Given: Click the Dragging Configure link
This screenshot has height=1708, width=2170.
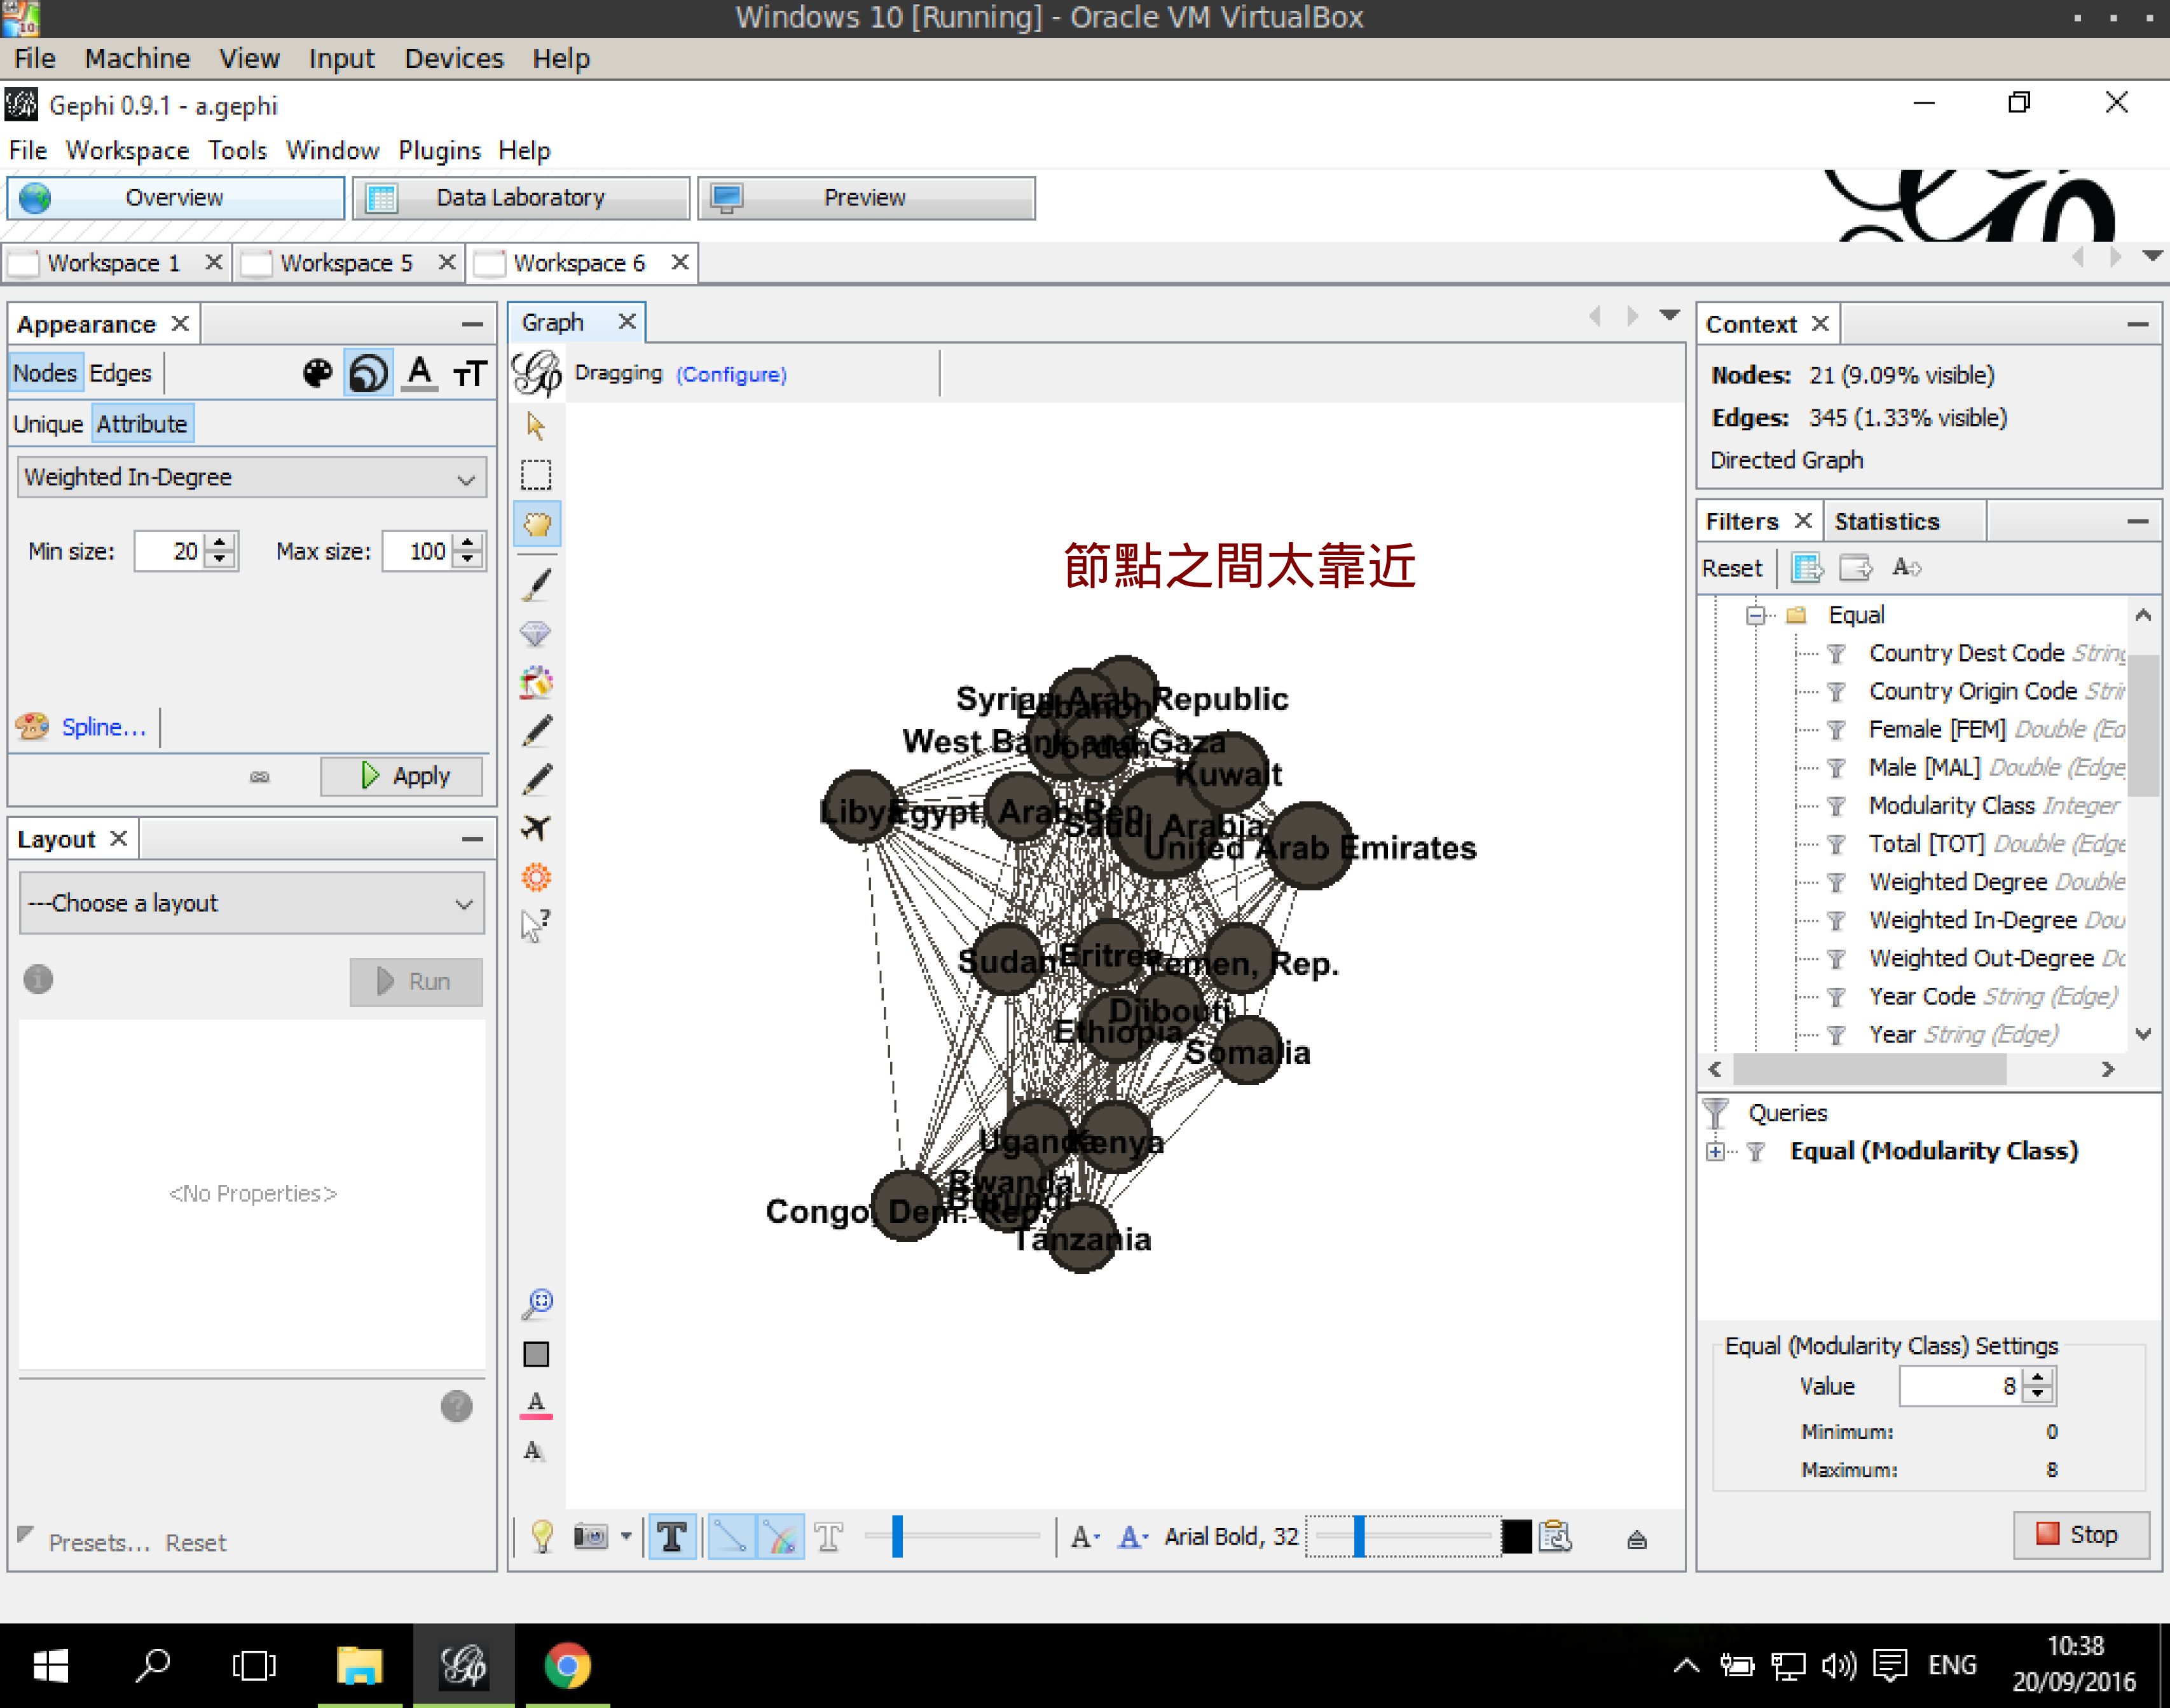Looking at the screenshot, I should pyautogui.click(x=731, y=374).
